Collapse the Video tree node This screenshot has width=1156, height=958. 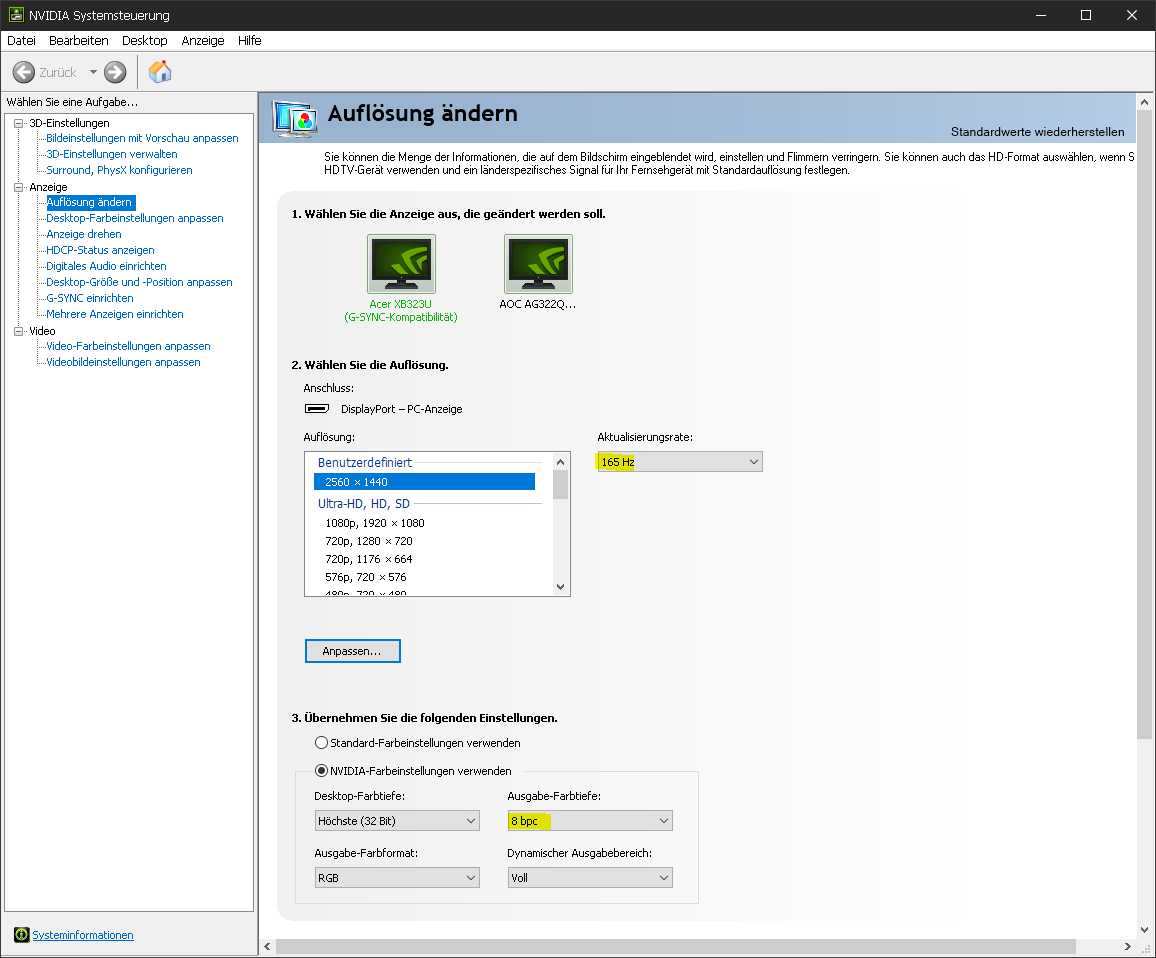tap(19, 331)
